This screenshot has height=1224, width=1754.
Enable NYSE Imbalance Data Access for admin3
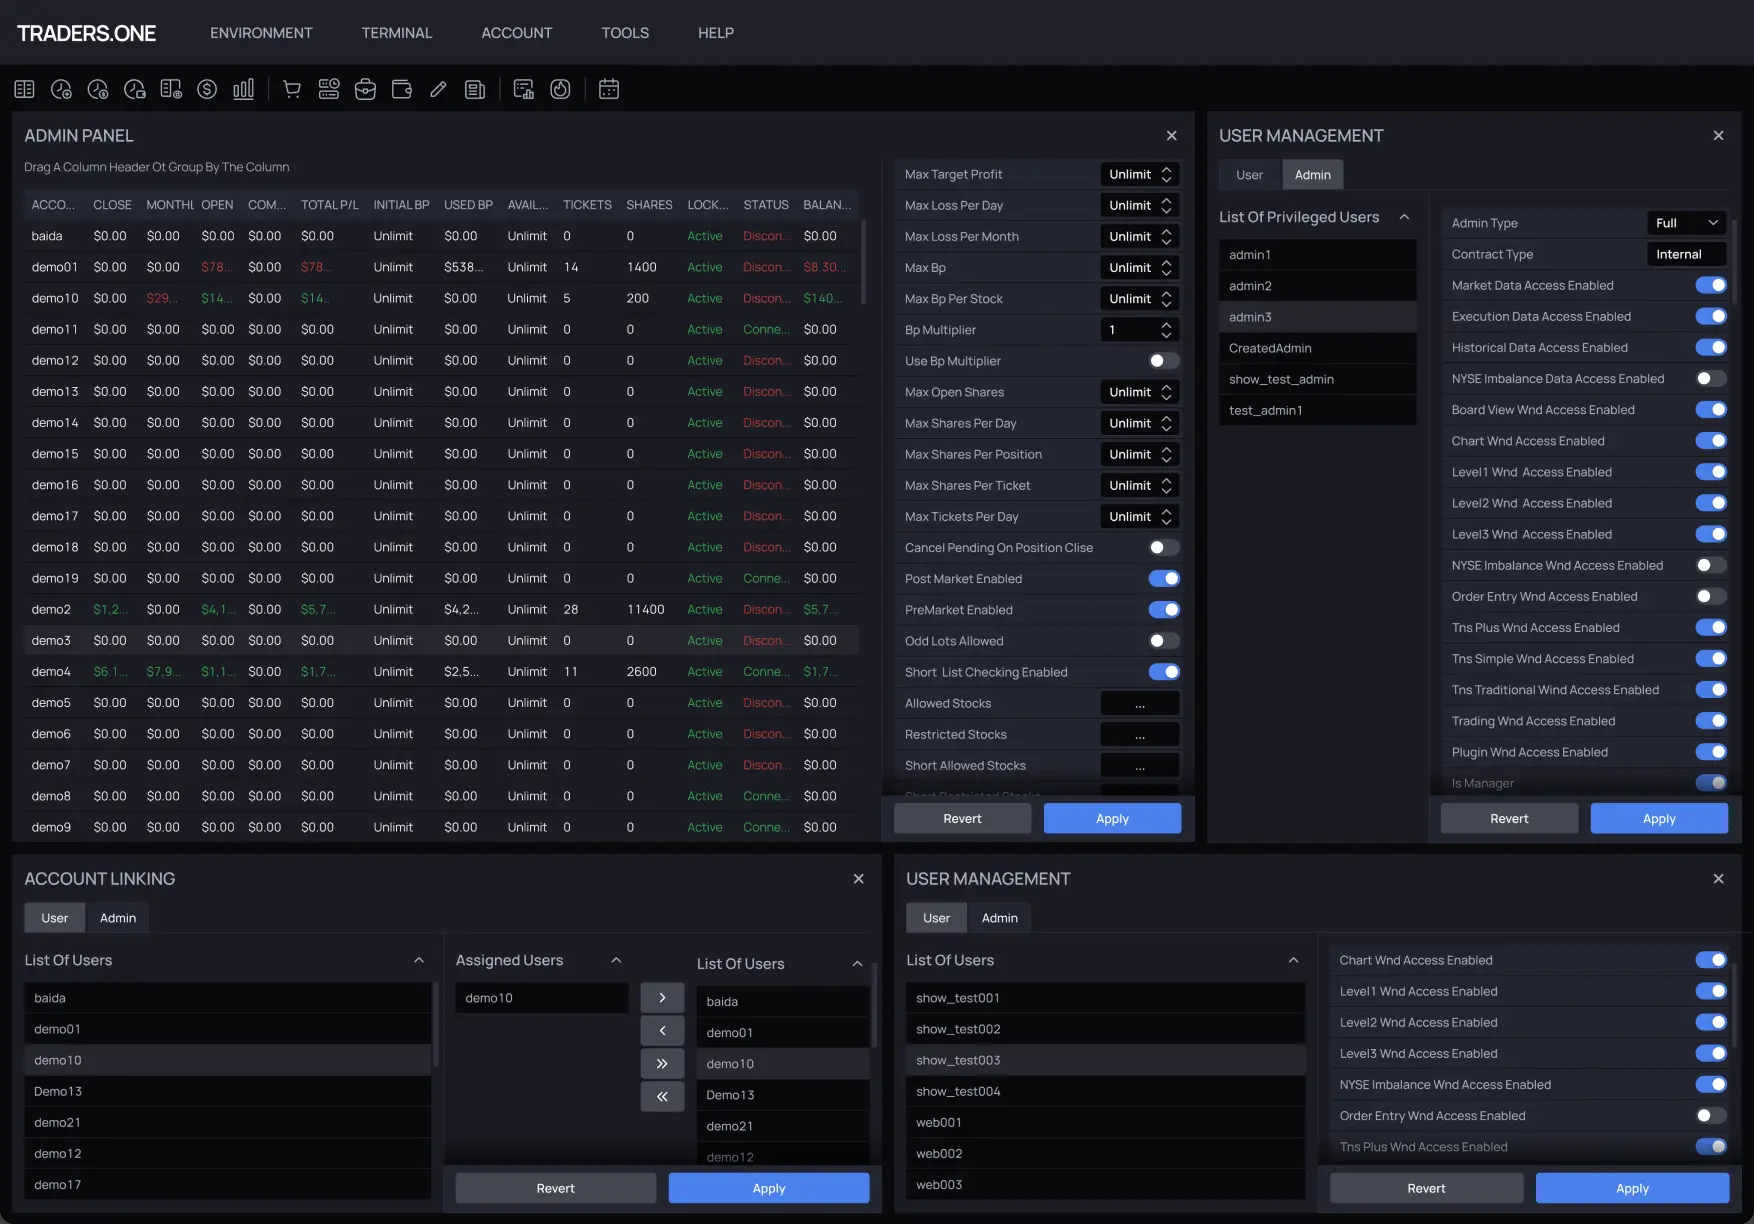click(x=1710, y=378)
